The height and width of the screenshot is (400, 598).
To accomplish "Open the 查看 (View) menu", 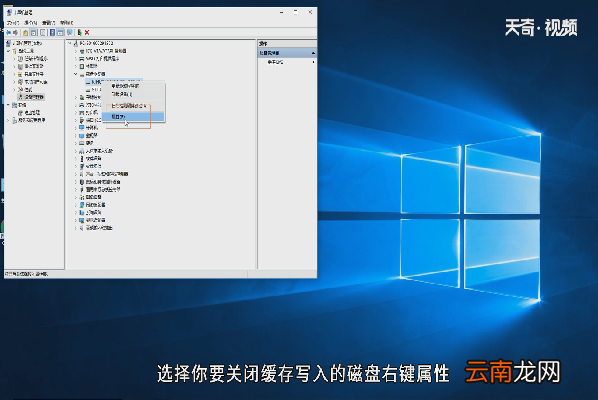I will [49, 23].
